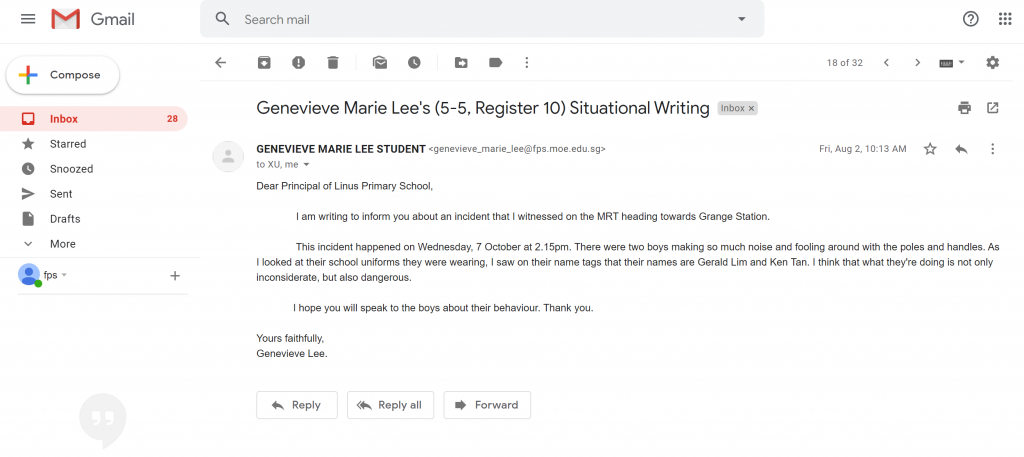
Task: Open the email in a new window
Action: click(993, 108)
